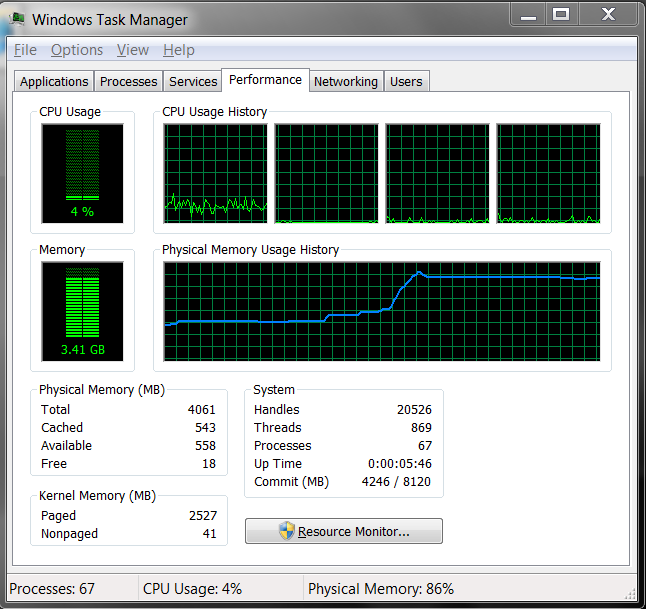Click the second CPU usage history graph
Screen dimensions: 646x609
tap(326, 173)
